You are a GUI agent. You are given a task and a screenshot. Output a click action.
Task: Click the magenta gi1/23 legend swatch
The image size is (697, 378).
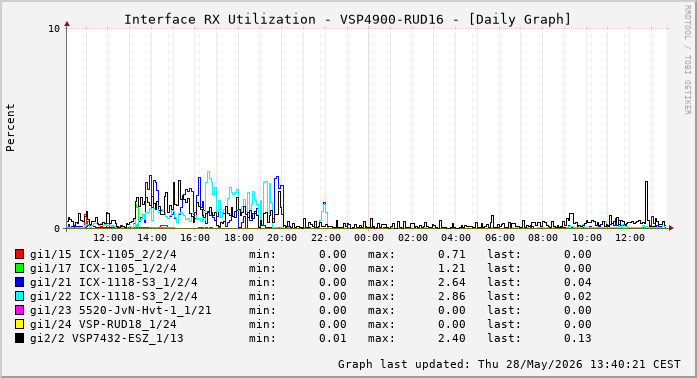pyautogui.click(x=19, y=310)
